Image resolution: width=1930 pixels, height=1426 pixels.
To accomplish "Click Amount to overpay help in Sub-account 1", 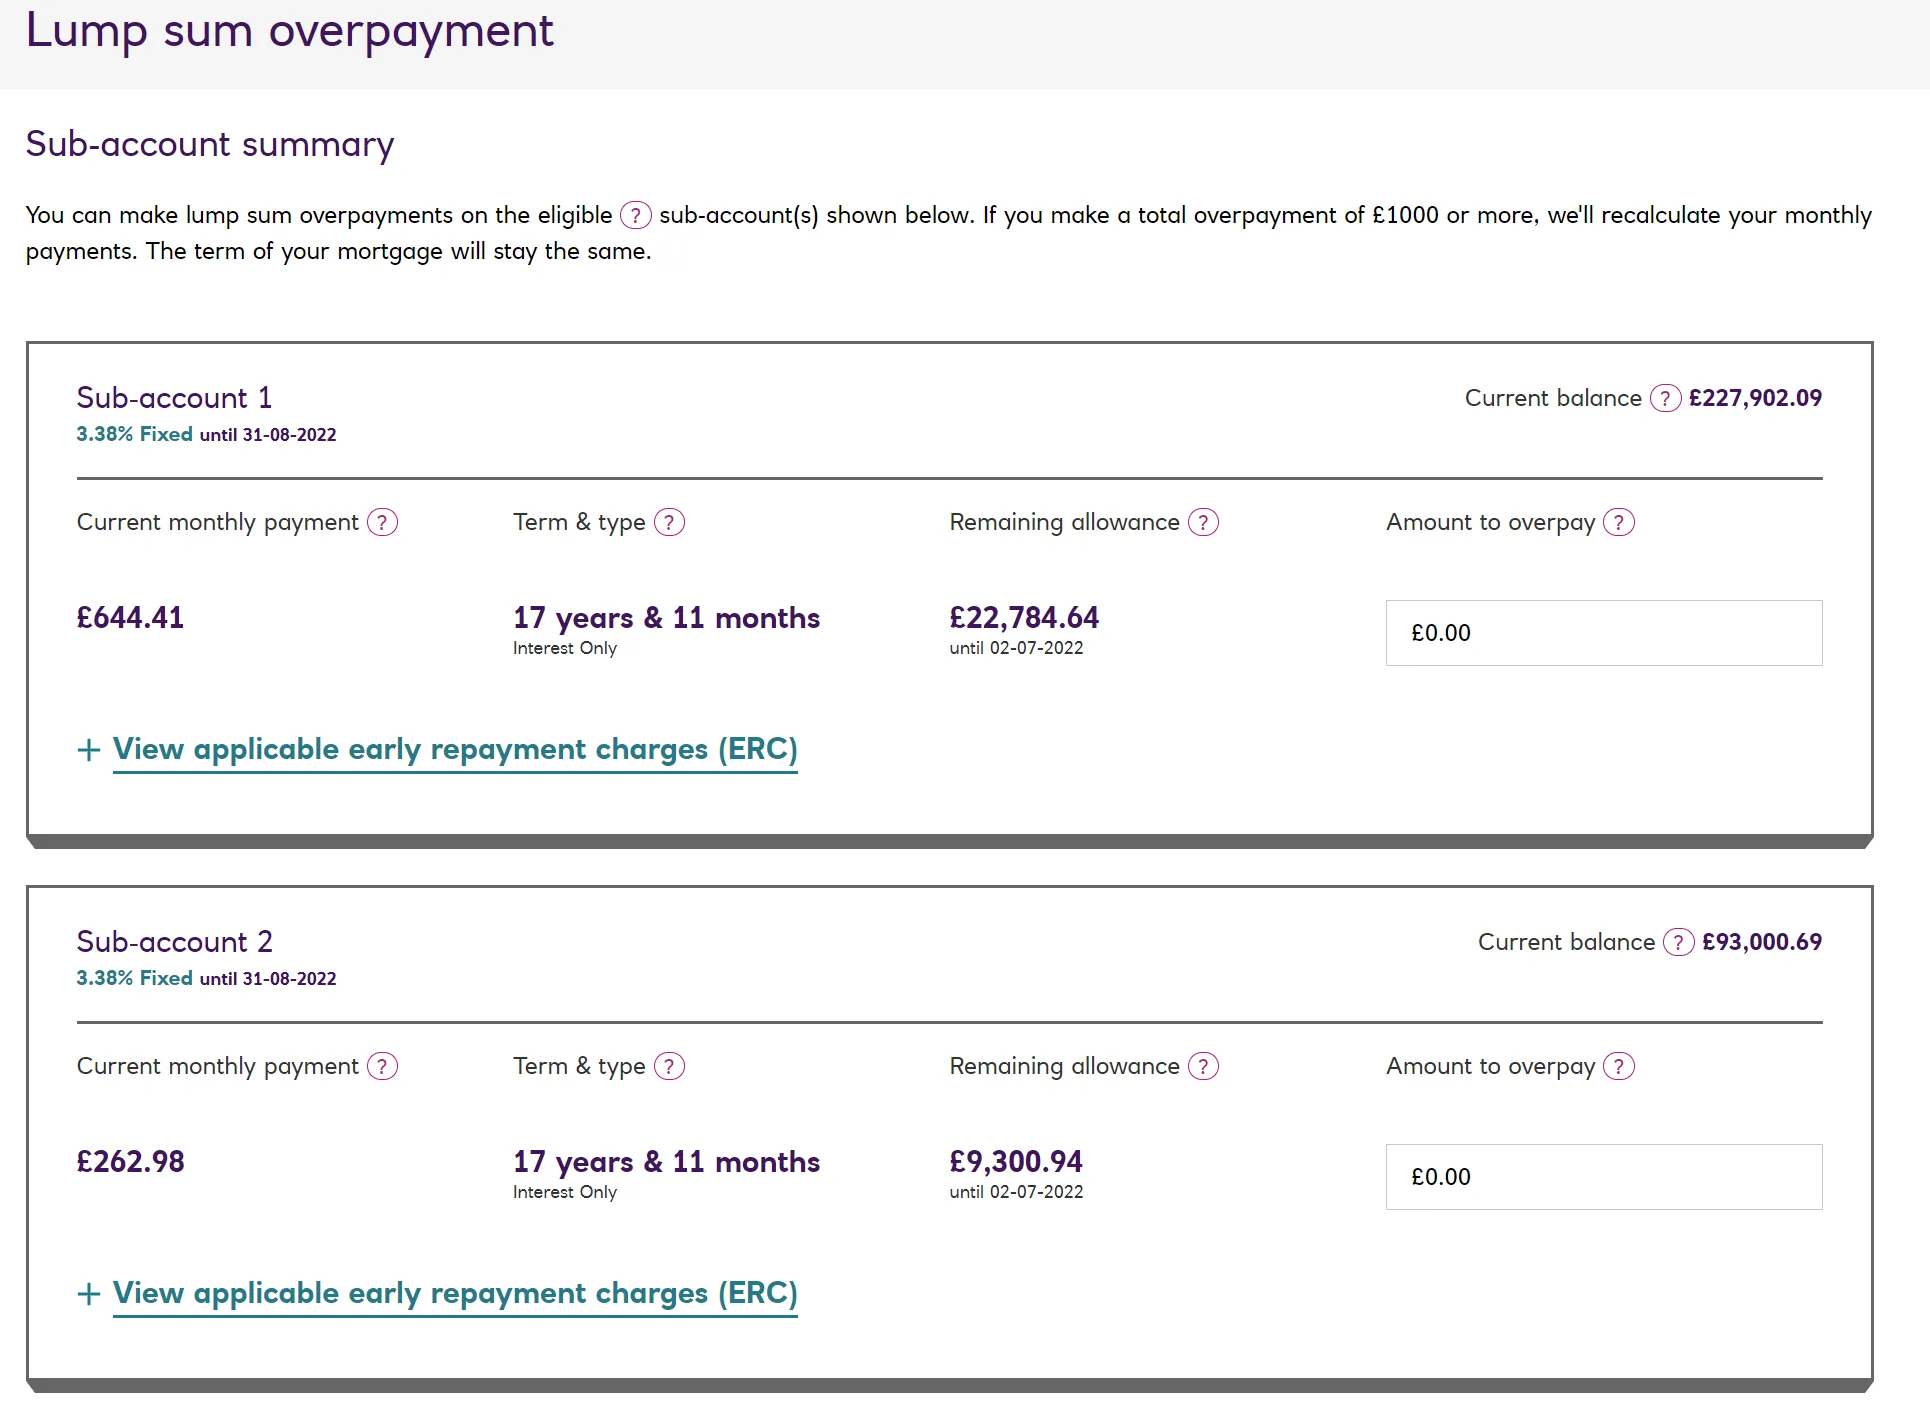I will [1618, 522].
